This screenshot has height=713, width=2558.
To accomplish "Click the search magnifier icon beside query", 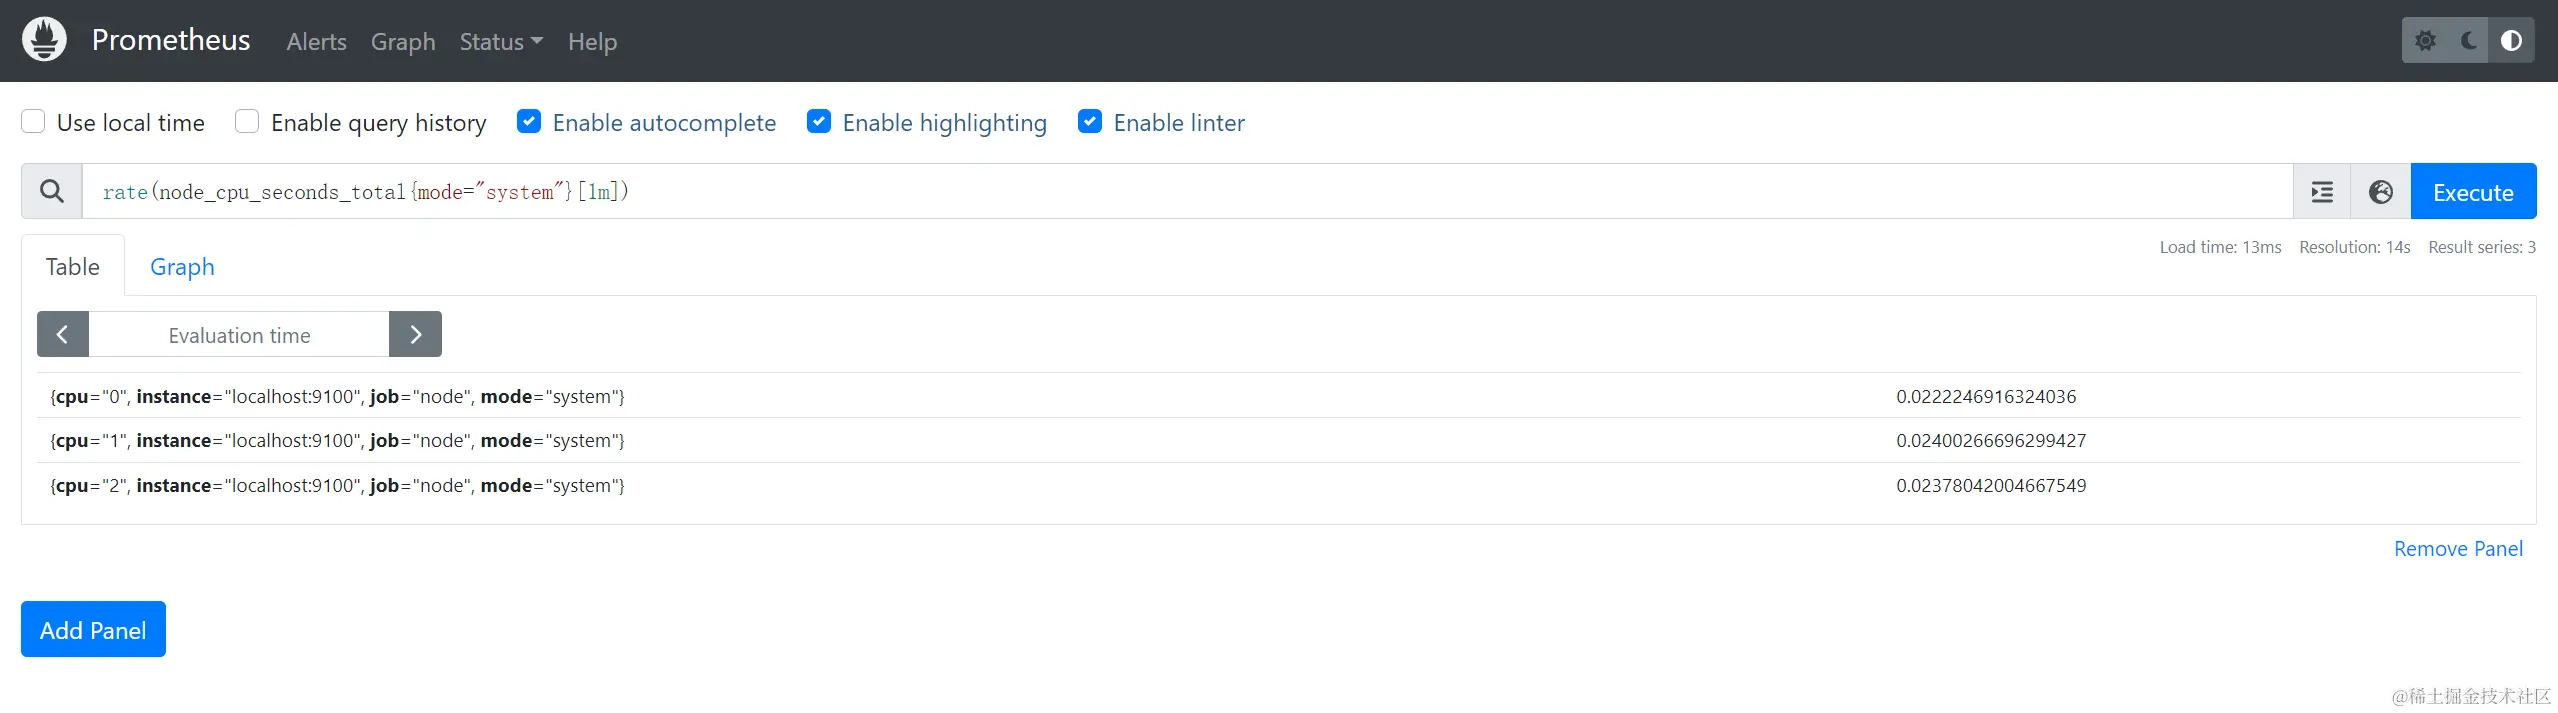I will pyautogui.click(x=52, y=191).
